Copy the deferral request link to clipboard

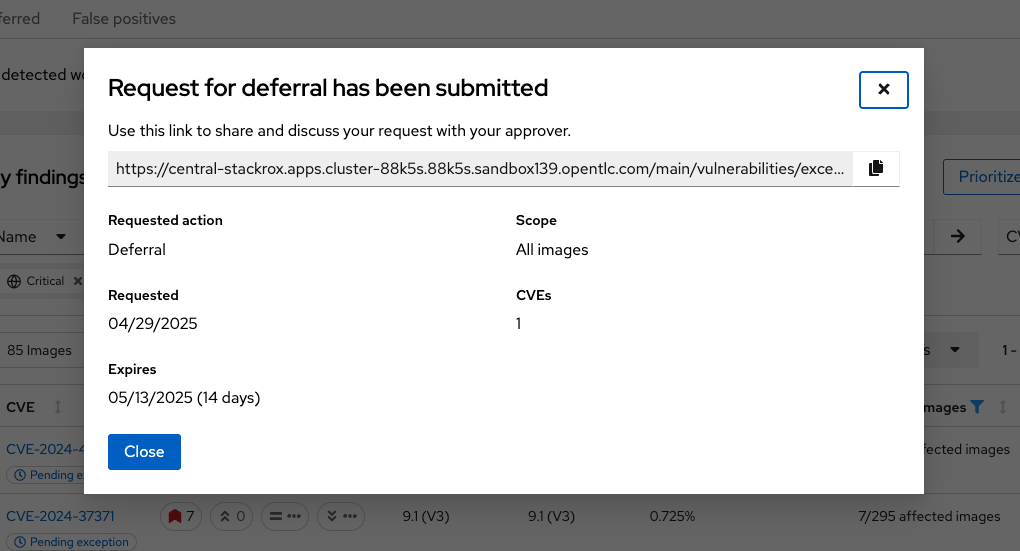click(876, 168)
